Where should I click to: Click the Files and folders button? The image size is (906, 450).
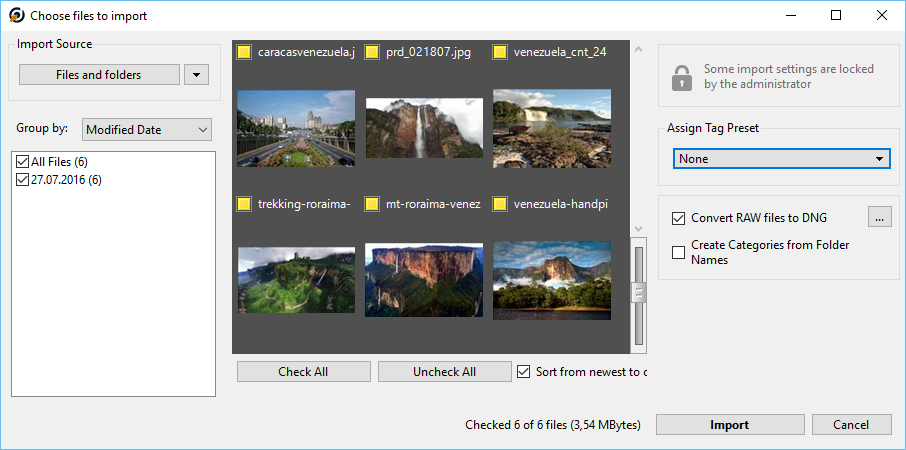pyautogui.click(x=99, y=75)
